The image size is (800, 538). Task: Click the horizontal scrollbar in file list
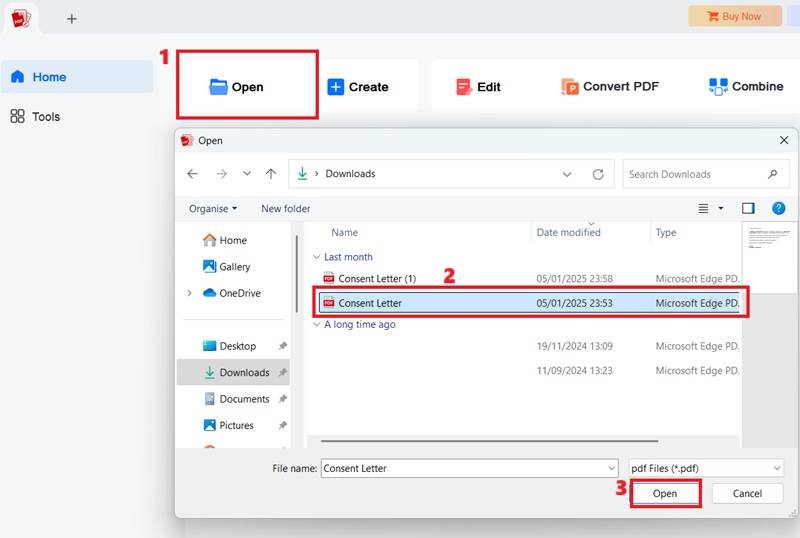click(489, 441)
